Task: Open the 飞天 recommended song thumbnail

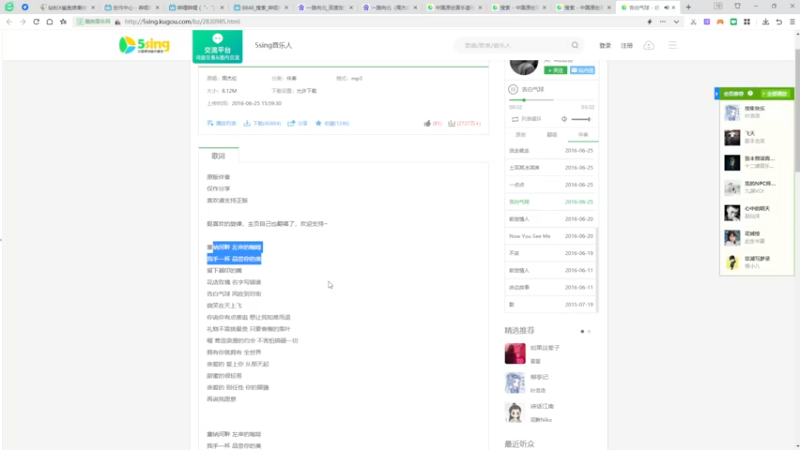Action: pos(732,137)
